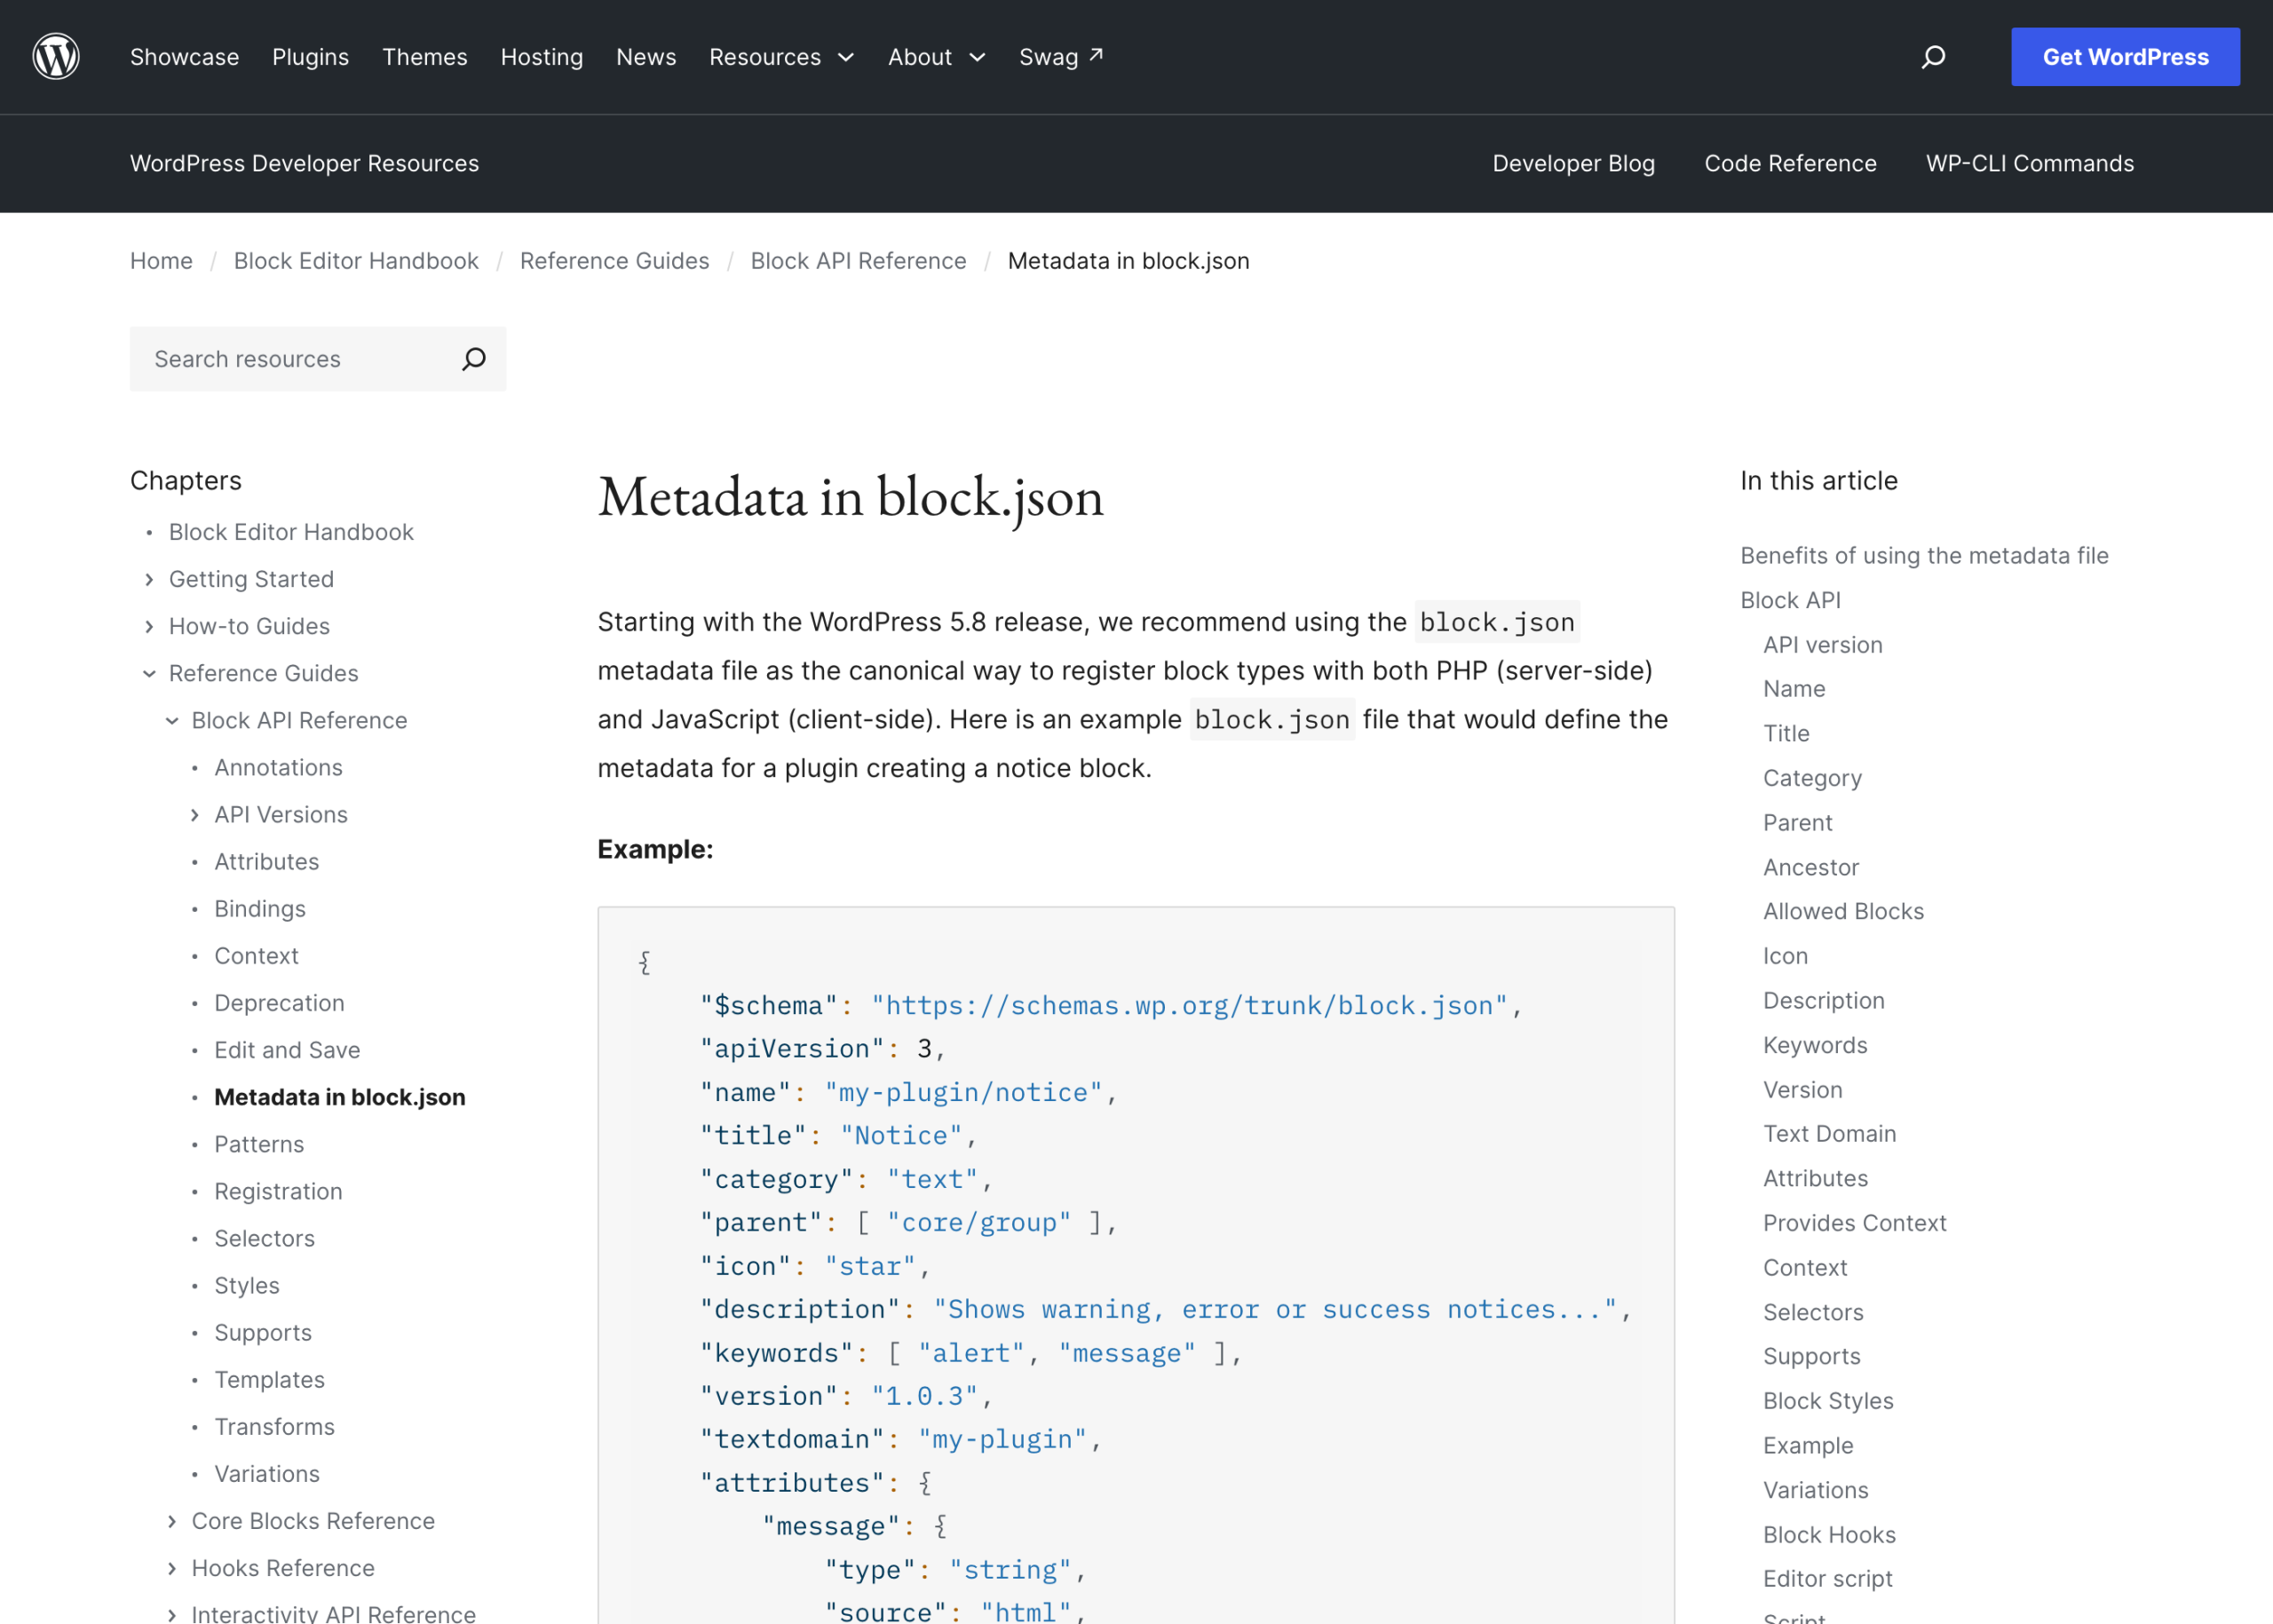Click the Block API Reference breadcrumb
This screenshot has width=2273, height=1624.
click(858, 261)
